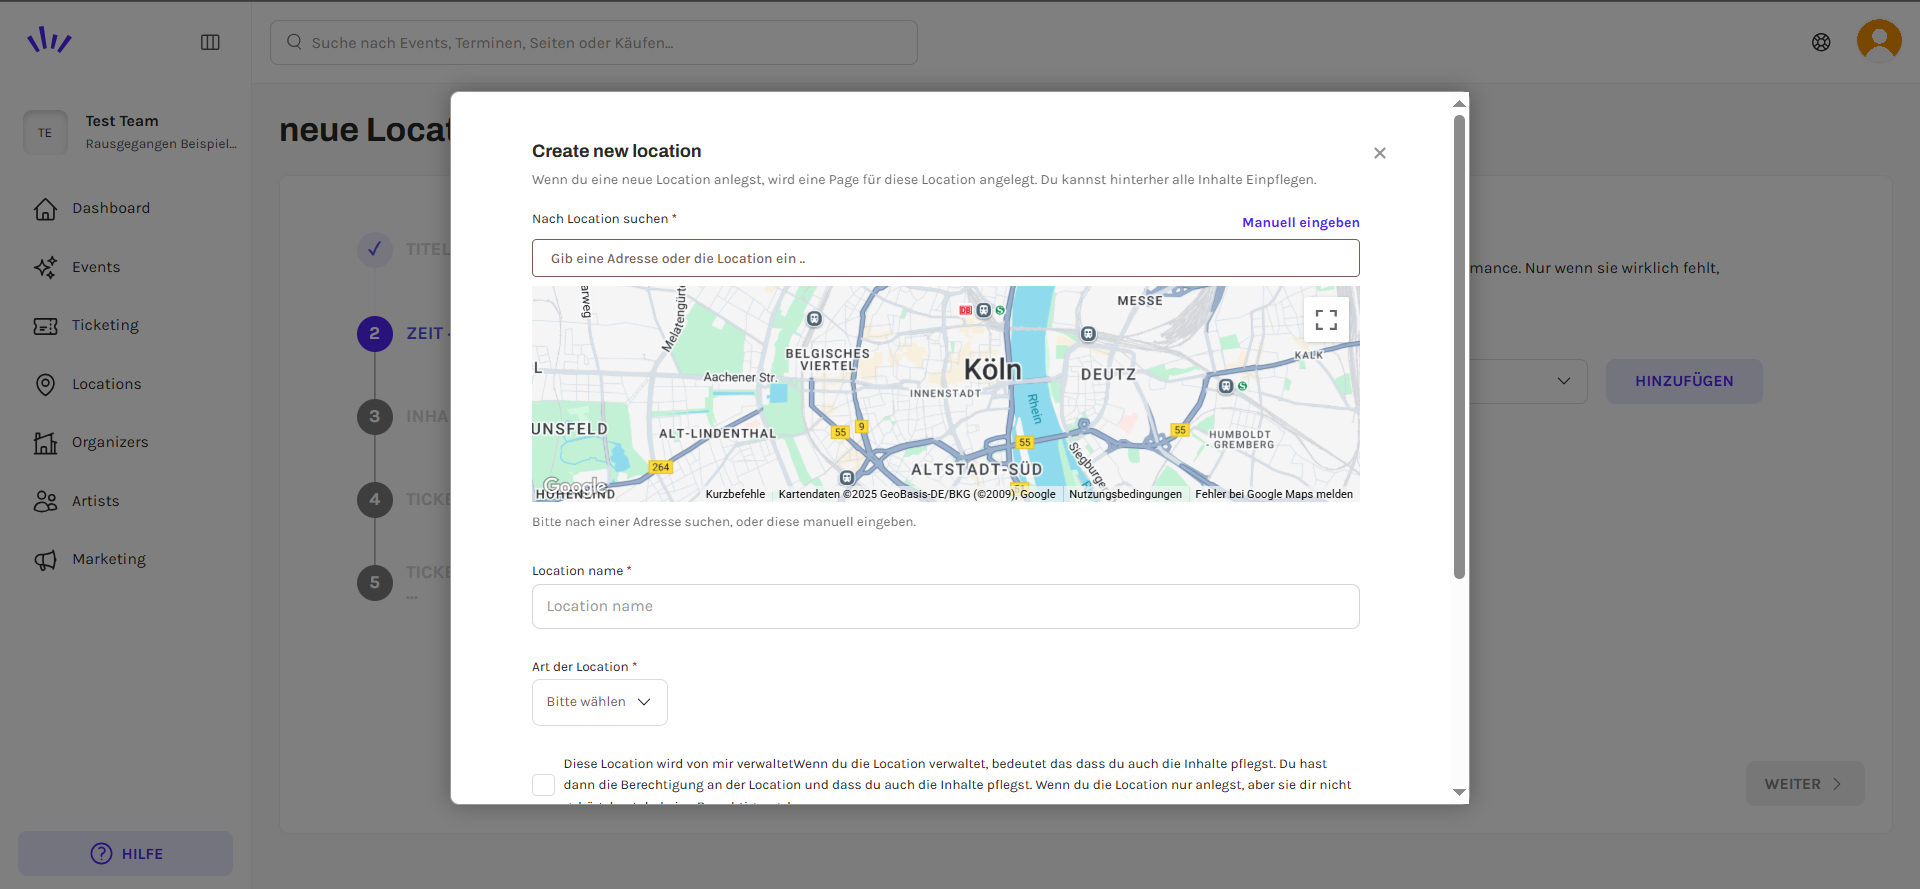The image size is (1920, 889).
Task: Click the question mark help icon
Action: coord(101,853)
